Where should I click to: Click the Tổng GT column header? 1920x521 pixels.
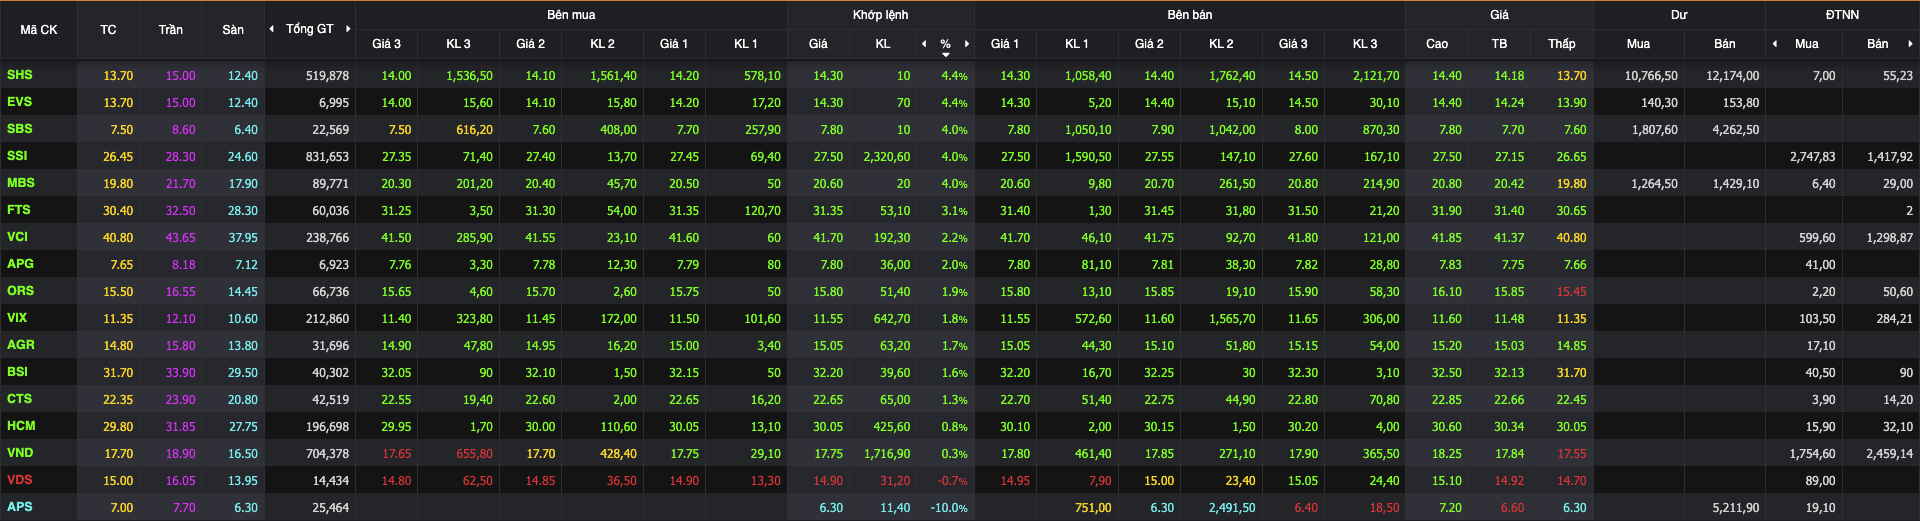point(310,29)
